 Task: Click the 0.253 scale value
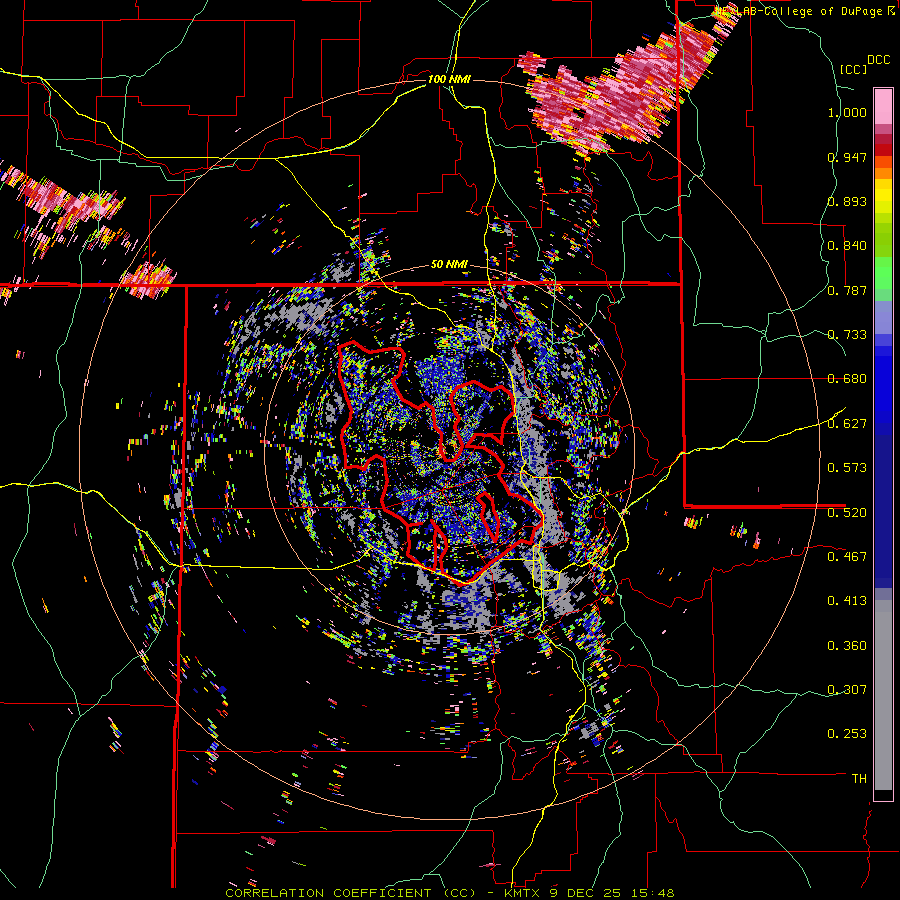847,734
